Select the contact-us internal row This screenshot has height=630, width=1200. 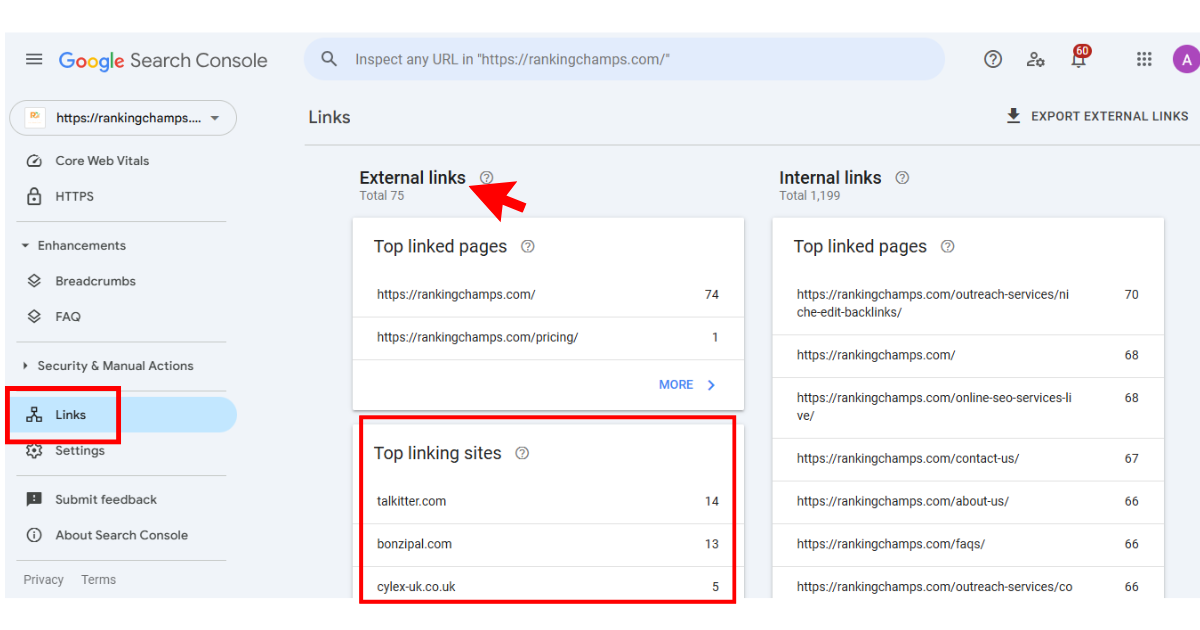pyautogui.click(x=968, y=459)
